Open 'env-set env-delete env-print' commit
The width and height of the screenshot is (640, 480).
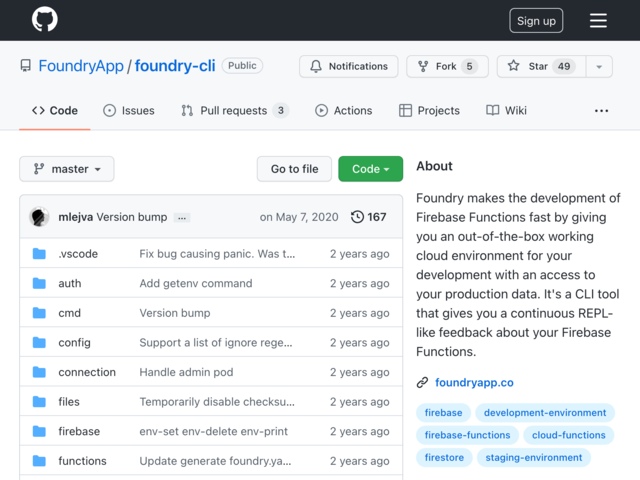(213, 431)
